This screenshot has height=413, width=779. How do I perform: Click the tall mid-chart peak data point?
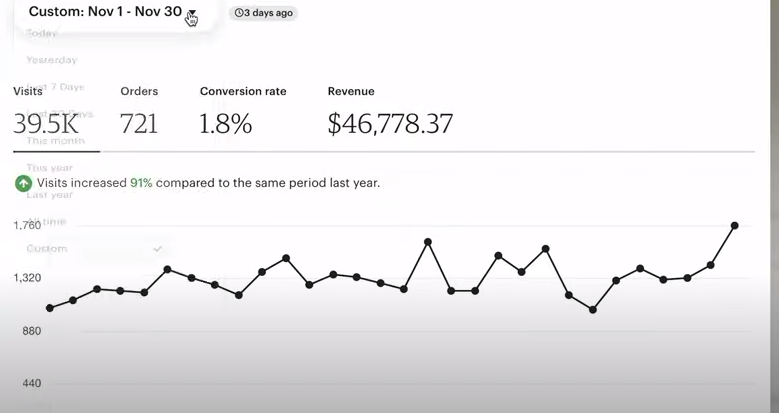428,242
